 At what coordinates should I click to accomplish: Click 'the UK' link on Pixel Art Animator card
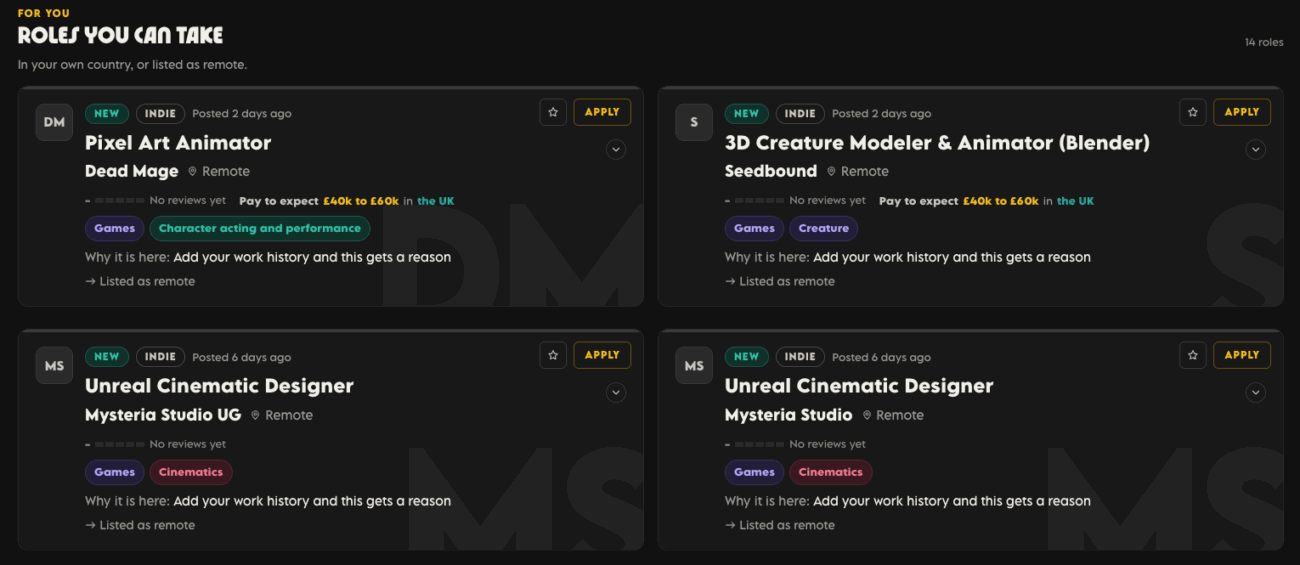[436, 201]
